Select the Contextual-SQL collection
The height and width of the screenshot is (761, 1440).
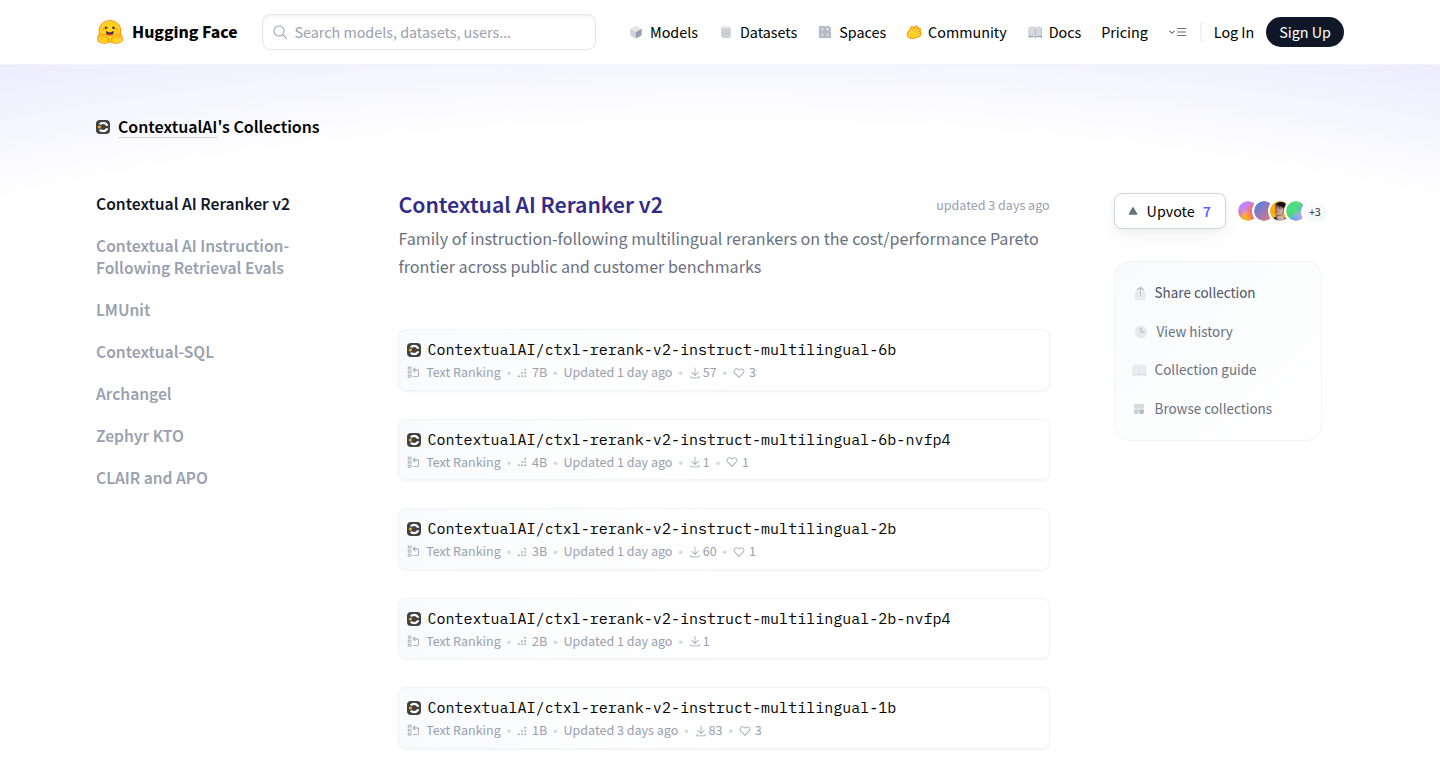[155, 352]
